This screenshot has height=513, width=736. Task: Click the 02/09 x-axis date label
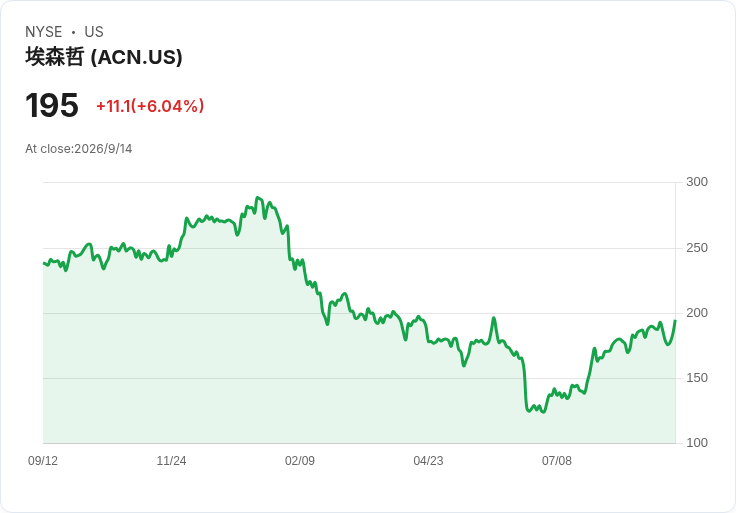pos(300,461)
